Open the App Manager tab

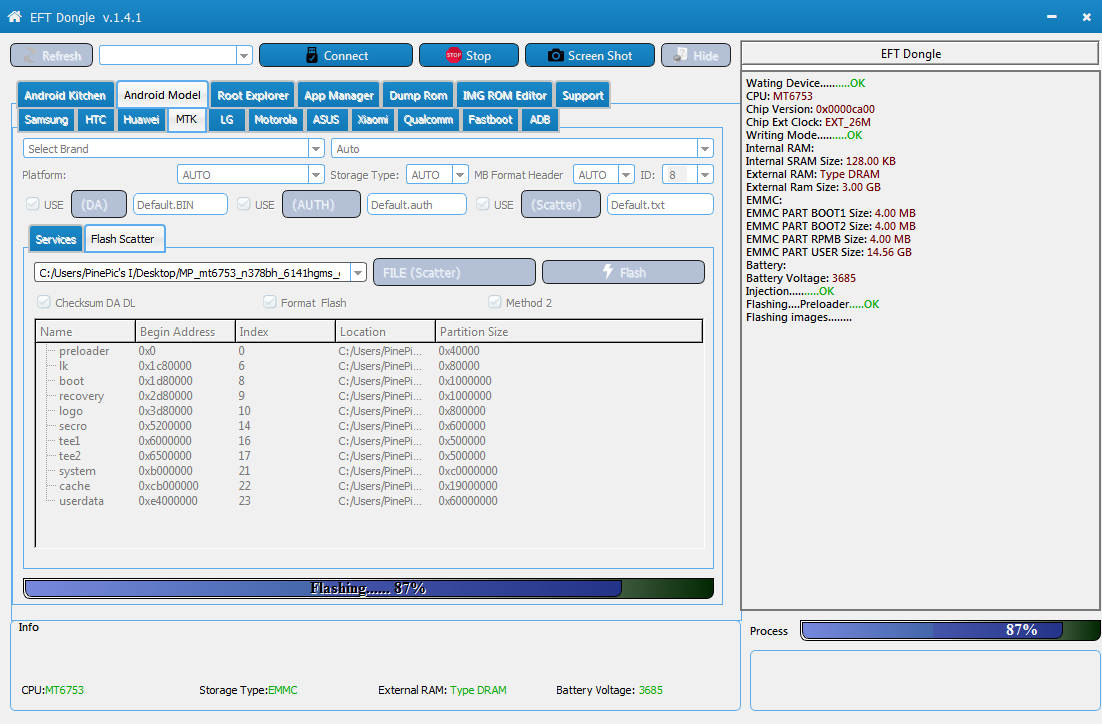pos(339,95)
